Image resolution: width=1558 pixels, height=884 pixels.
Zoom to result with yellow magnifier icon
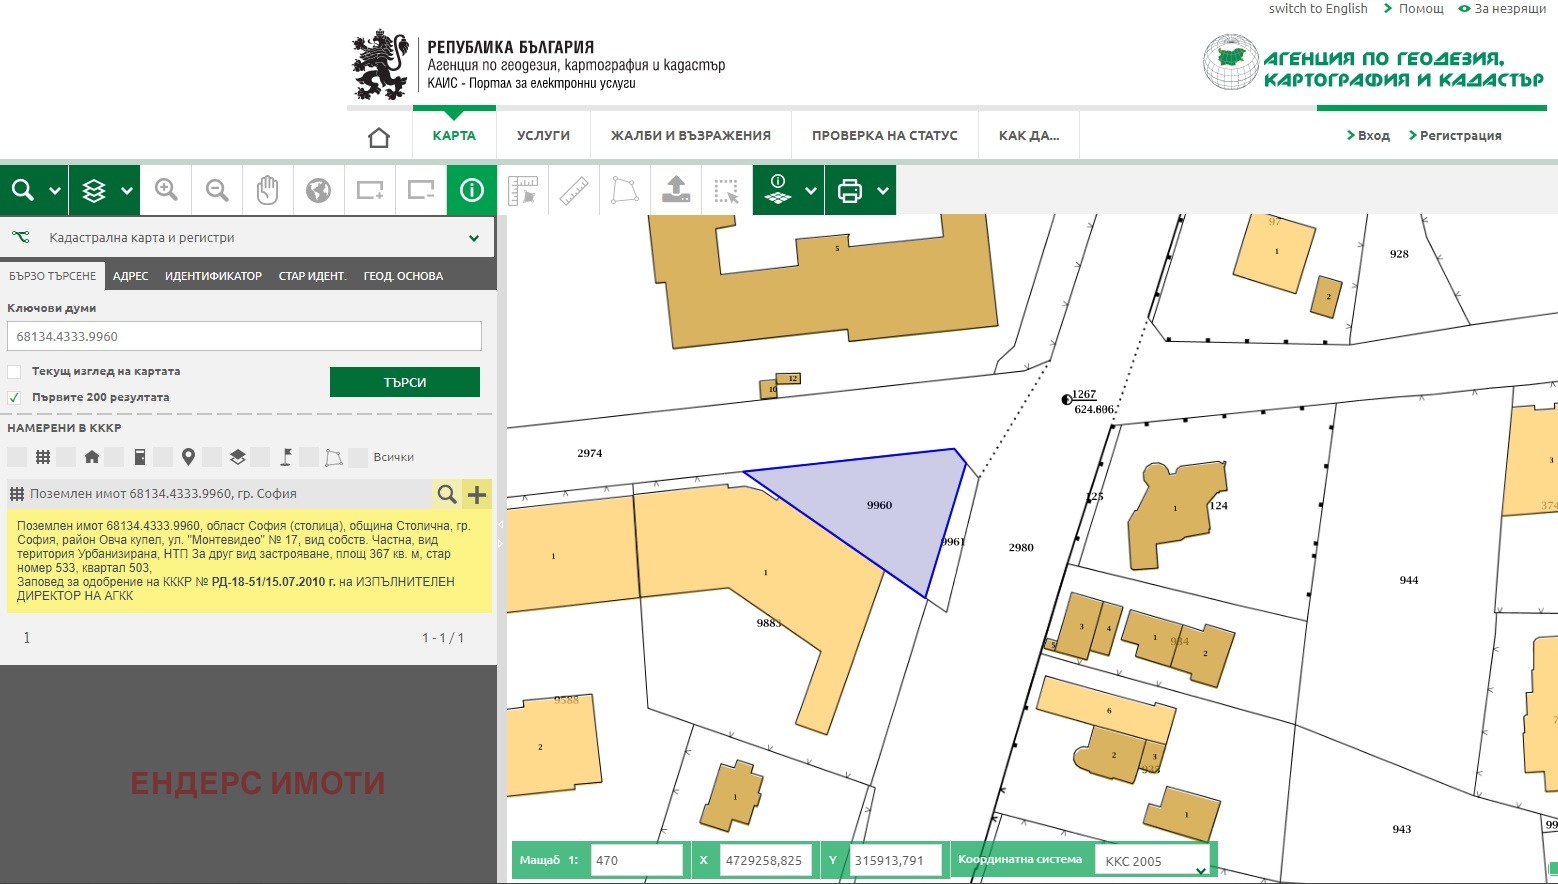coord(447,494)
